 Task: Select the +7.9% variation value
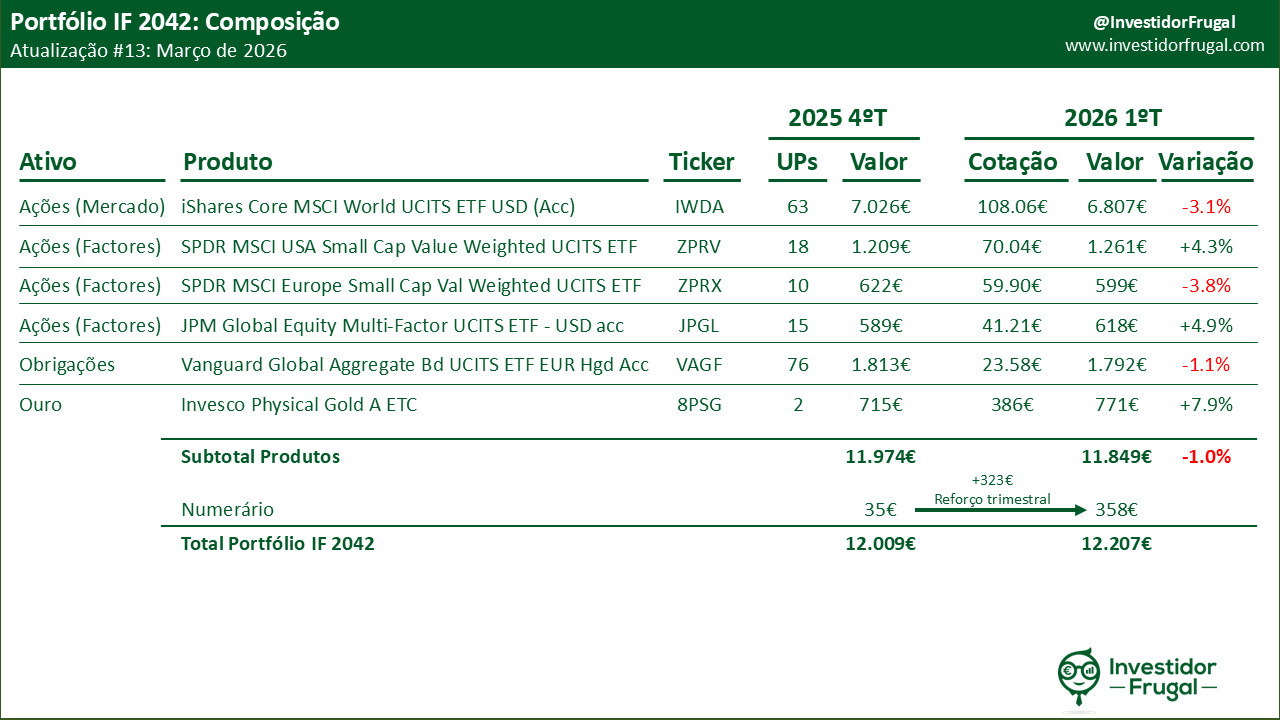(1206, 405)
